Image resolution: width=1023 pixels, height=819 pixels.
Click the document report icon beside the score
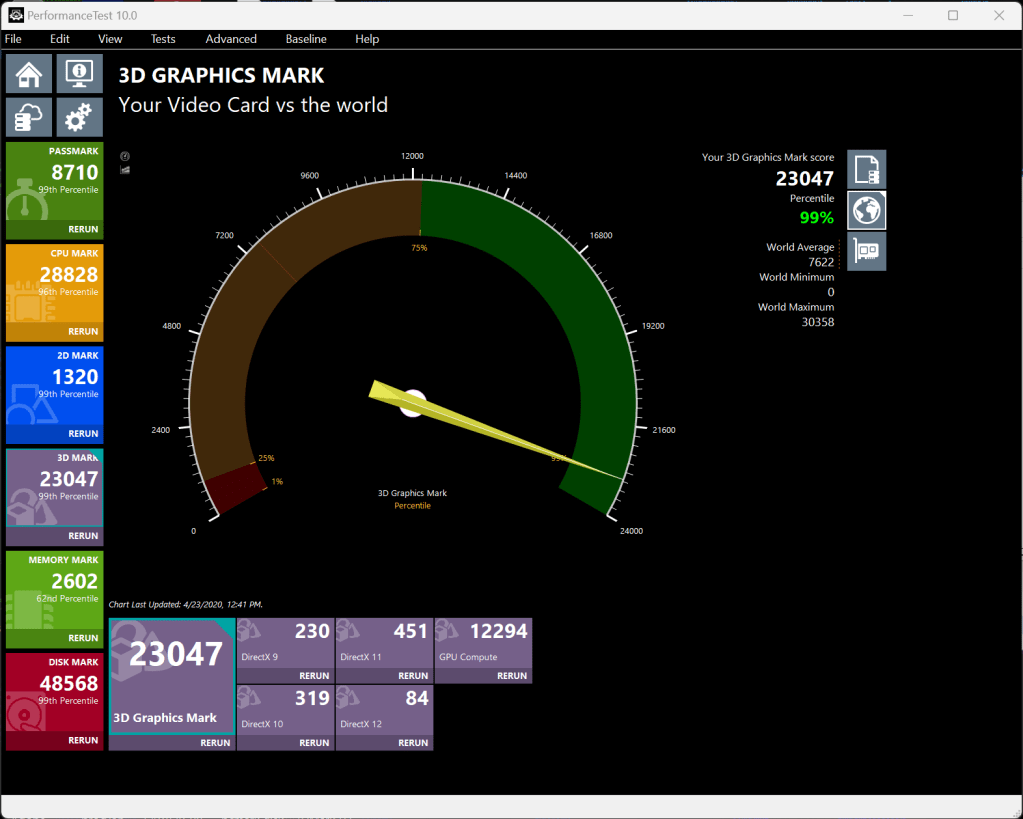[866, 169]
